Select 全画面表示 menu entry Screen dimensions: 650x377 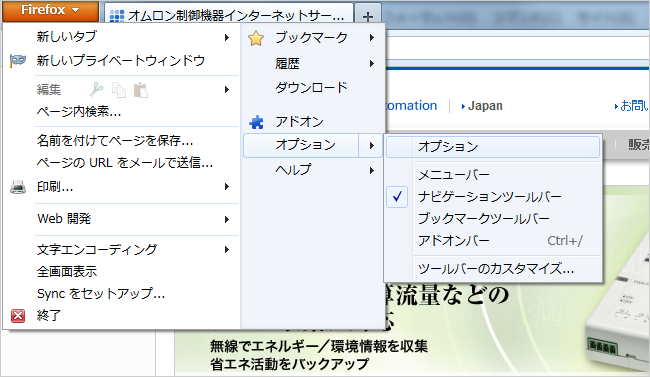click(x=67, y=272)
